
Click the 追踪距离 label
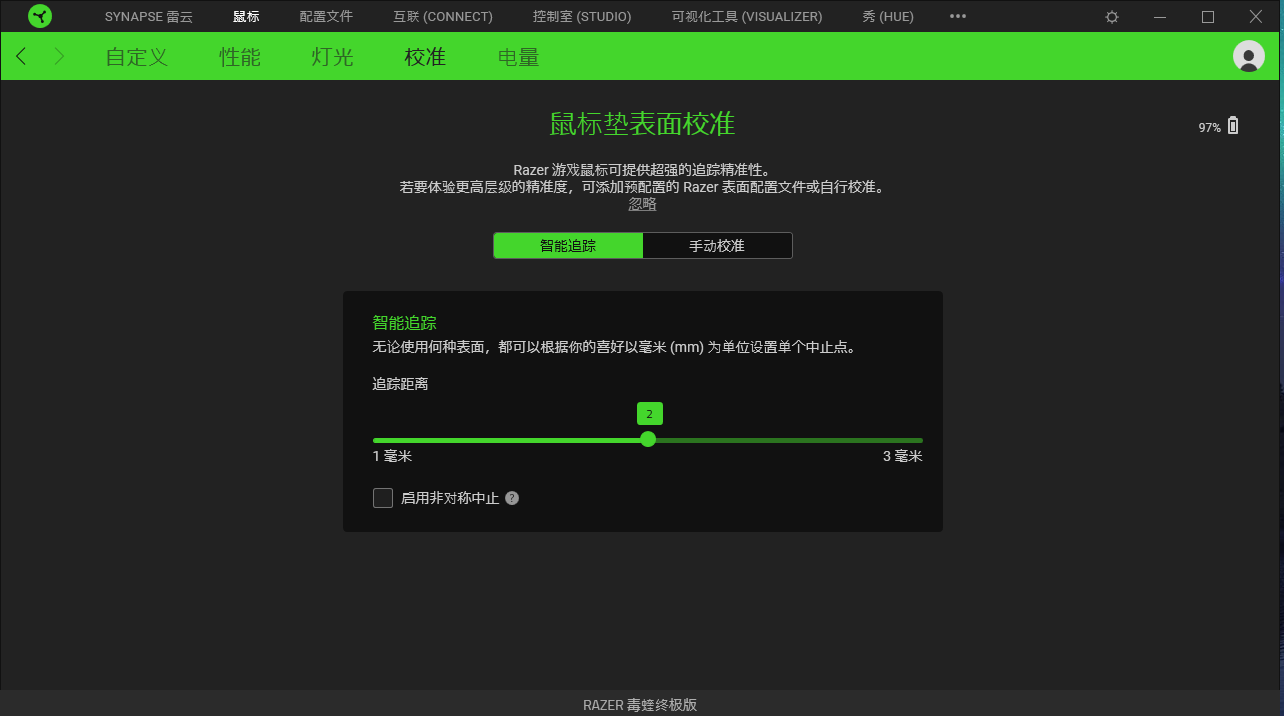pyautogui.click(x=401, y=383)
